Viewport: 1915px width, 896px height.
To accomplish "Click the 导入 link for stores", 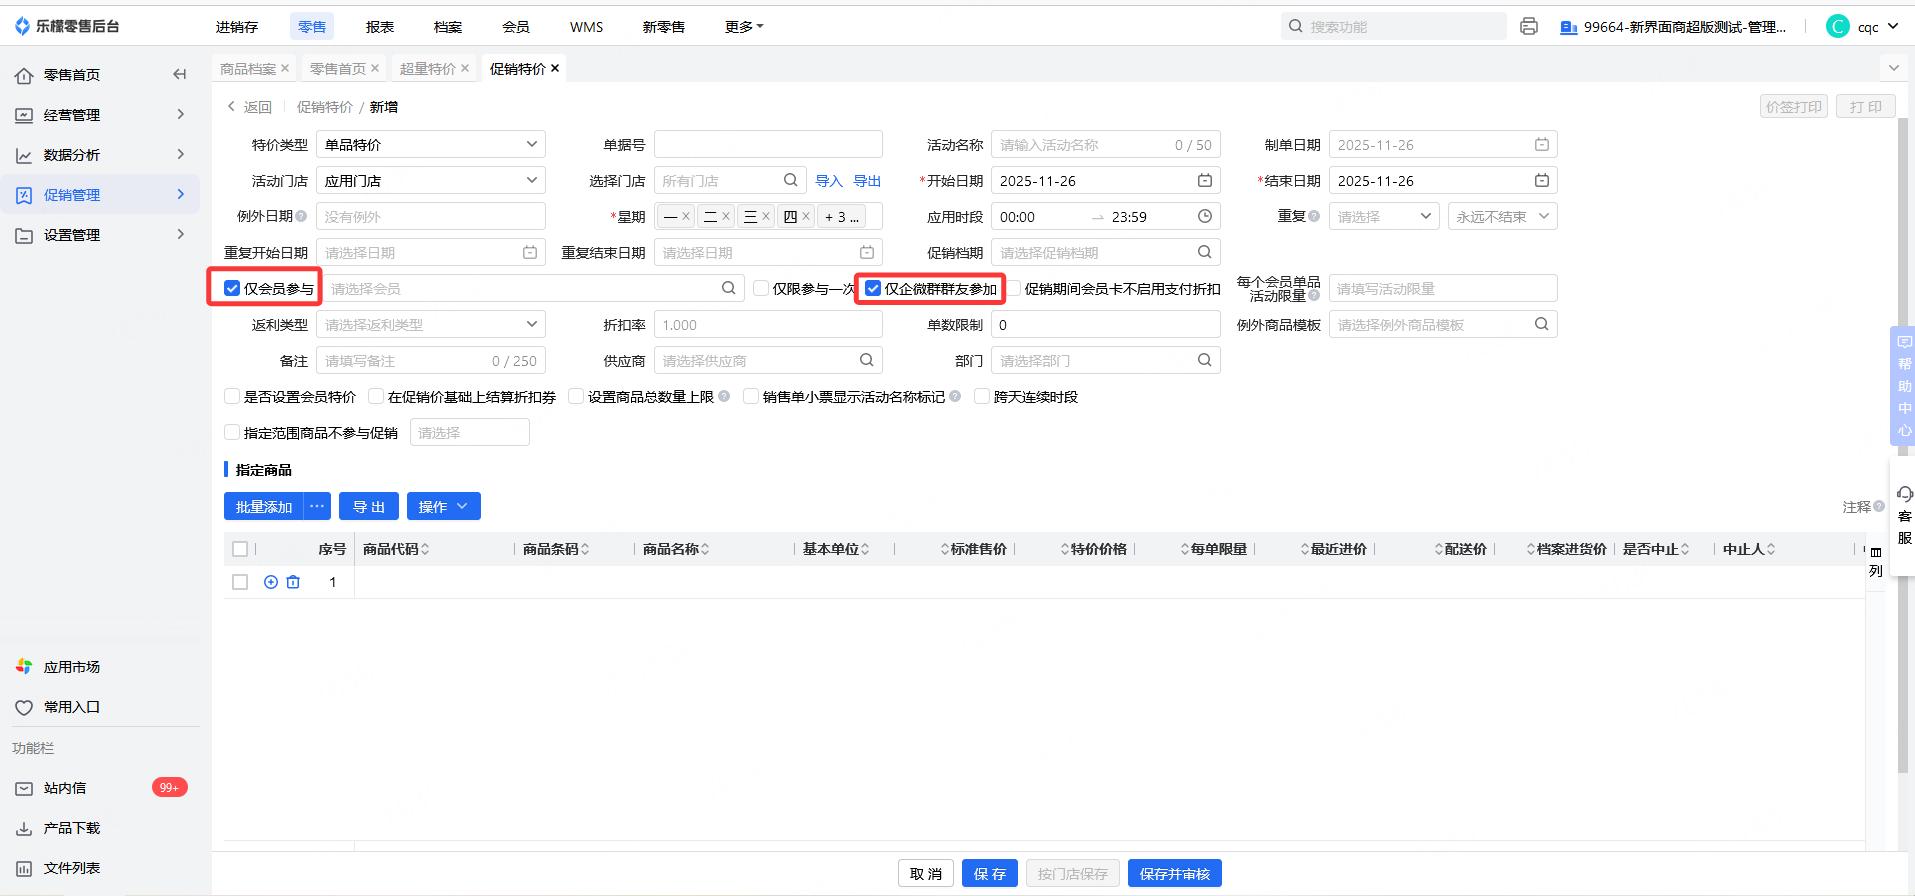I will (x=828, y=181).
